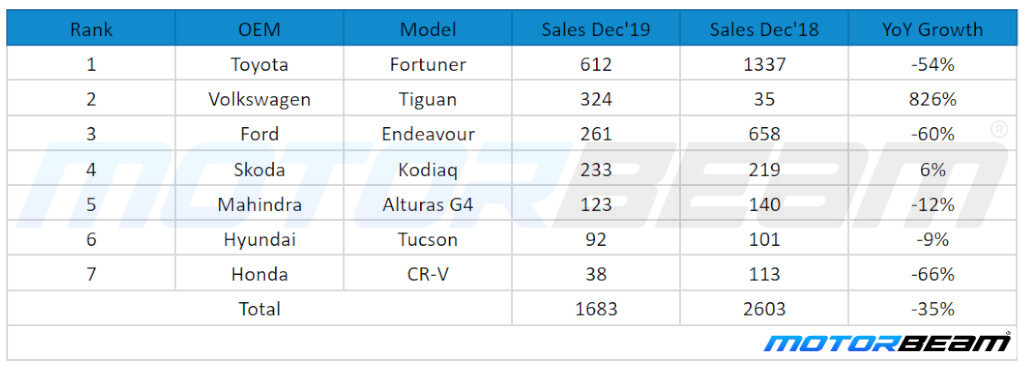
Task: Select the OEM column header
Action: click(x=259, y=29)
